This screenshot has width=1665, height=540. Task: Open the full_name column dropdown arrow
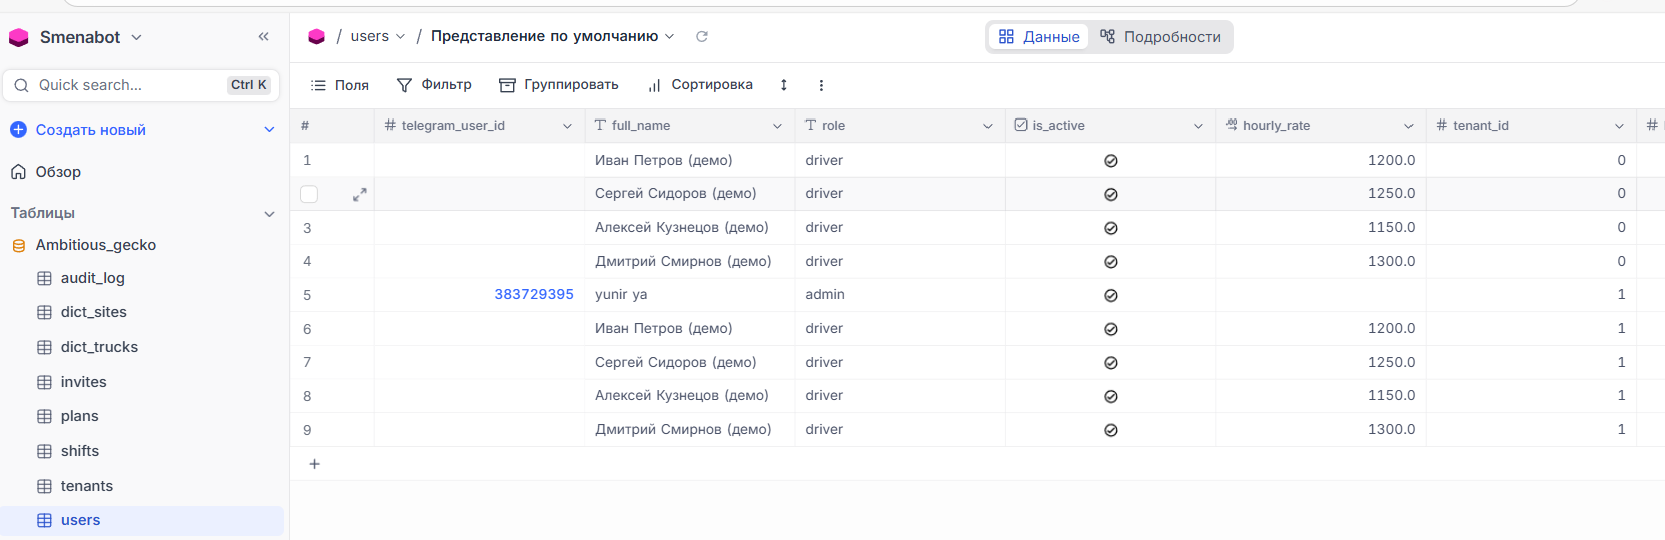pyautogui.click(x=777, y=126)
